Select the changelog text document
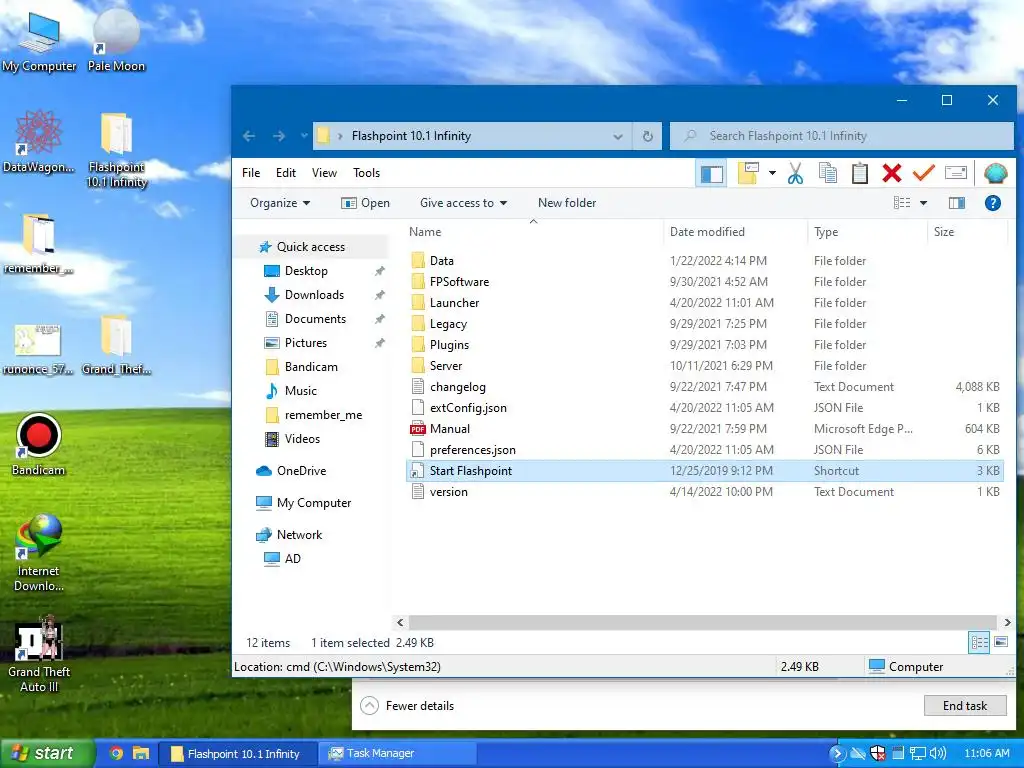Screen dimensions: 1024x768 coord(457,387)
